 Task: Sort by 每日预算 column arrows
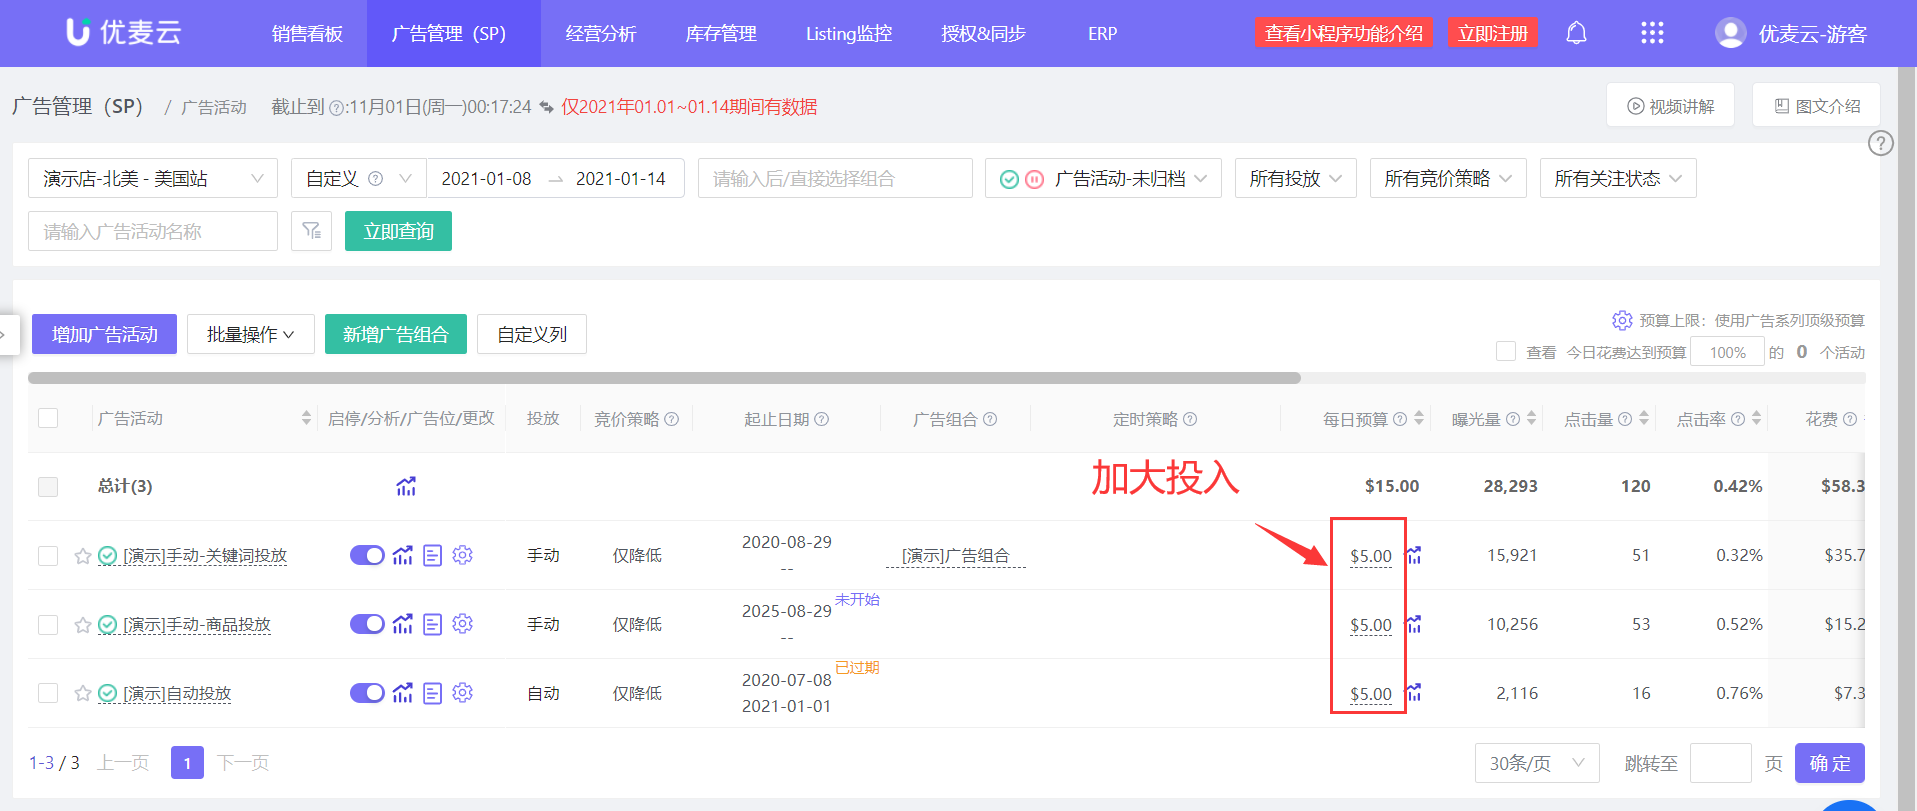click(x=1419, y=419)
